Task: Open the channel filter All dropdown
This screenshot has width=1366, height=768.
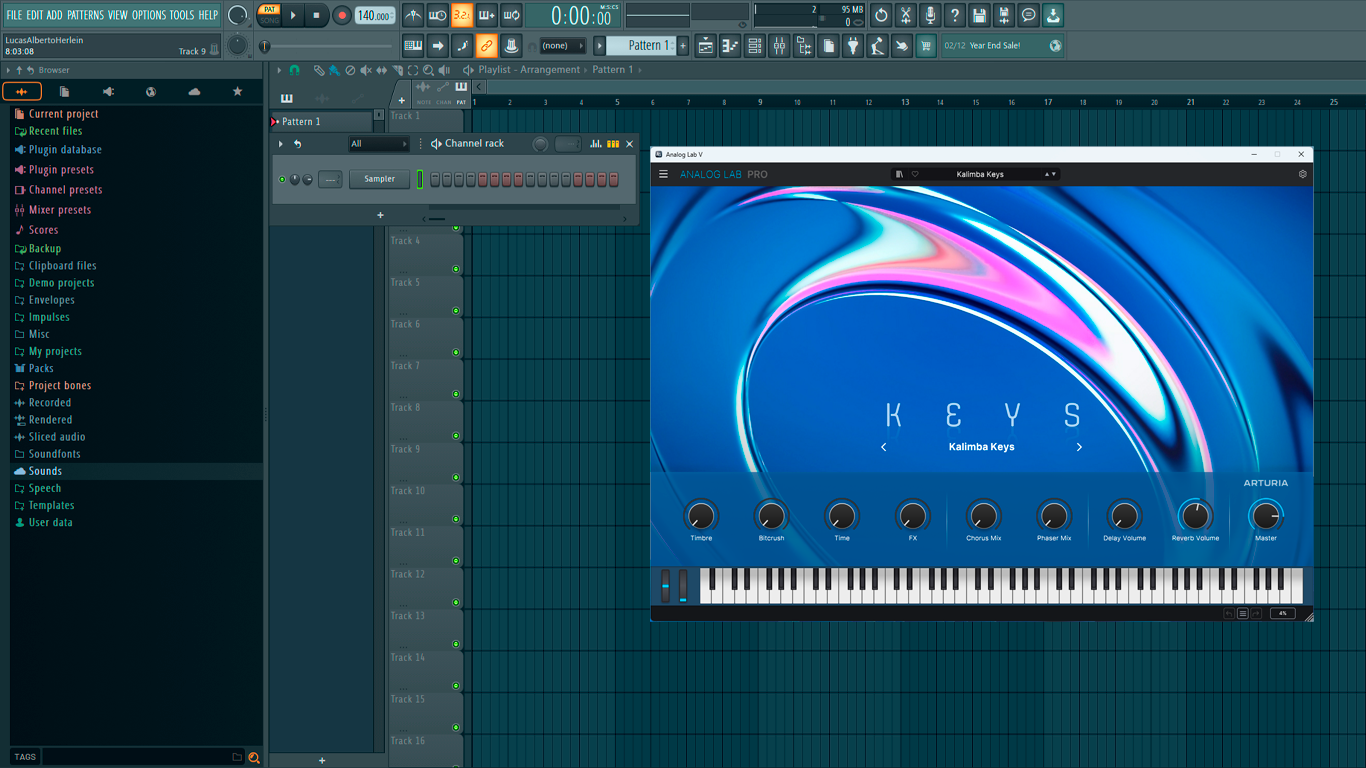Action: pos(379,144)
